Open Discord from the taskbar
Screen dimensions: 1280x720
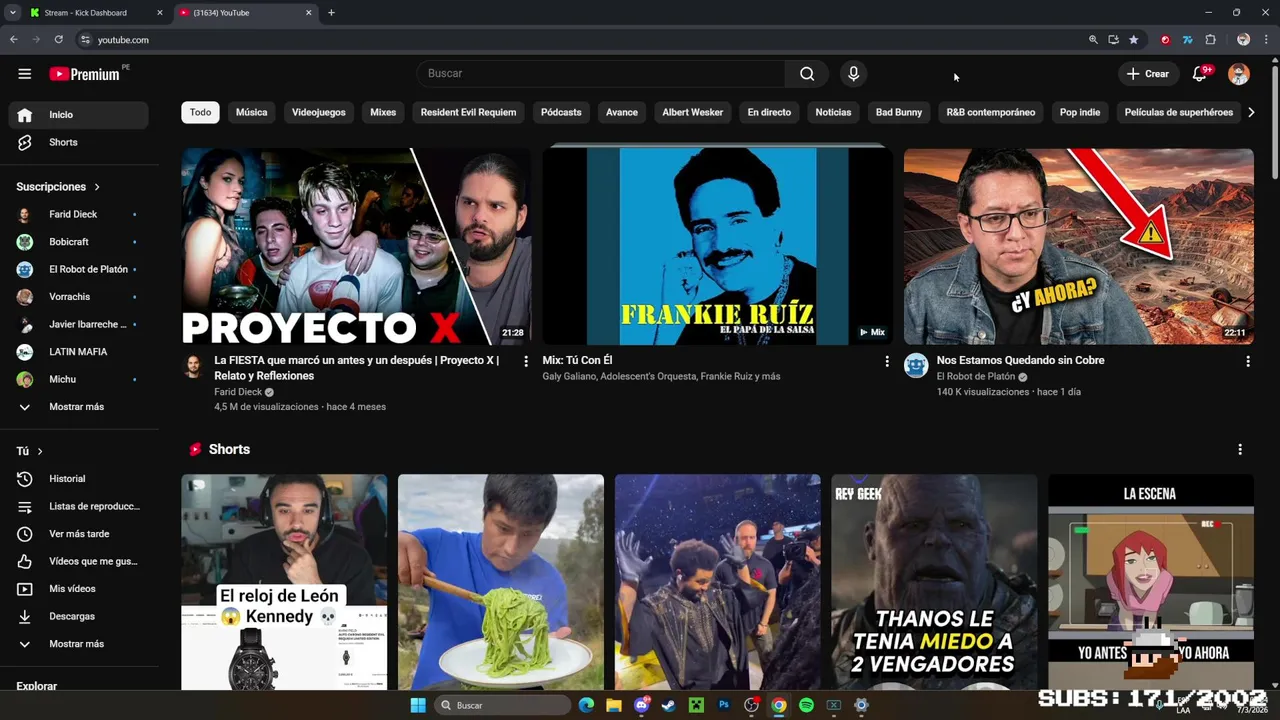coord(641,706)
